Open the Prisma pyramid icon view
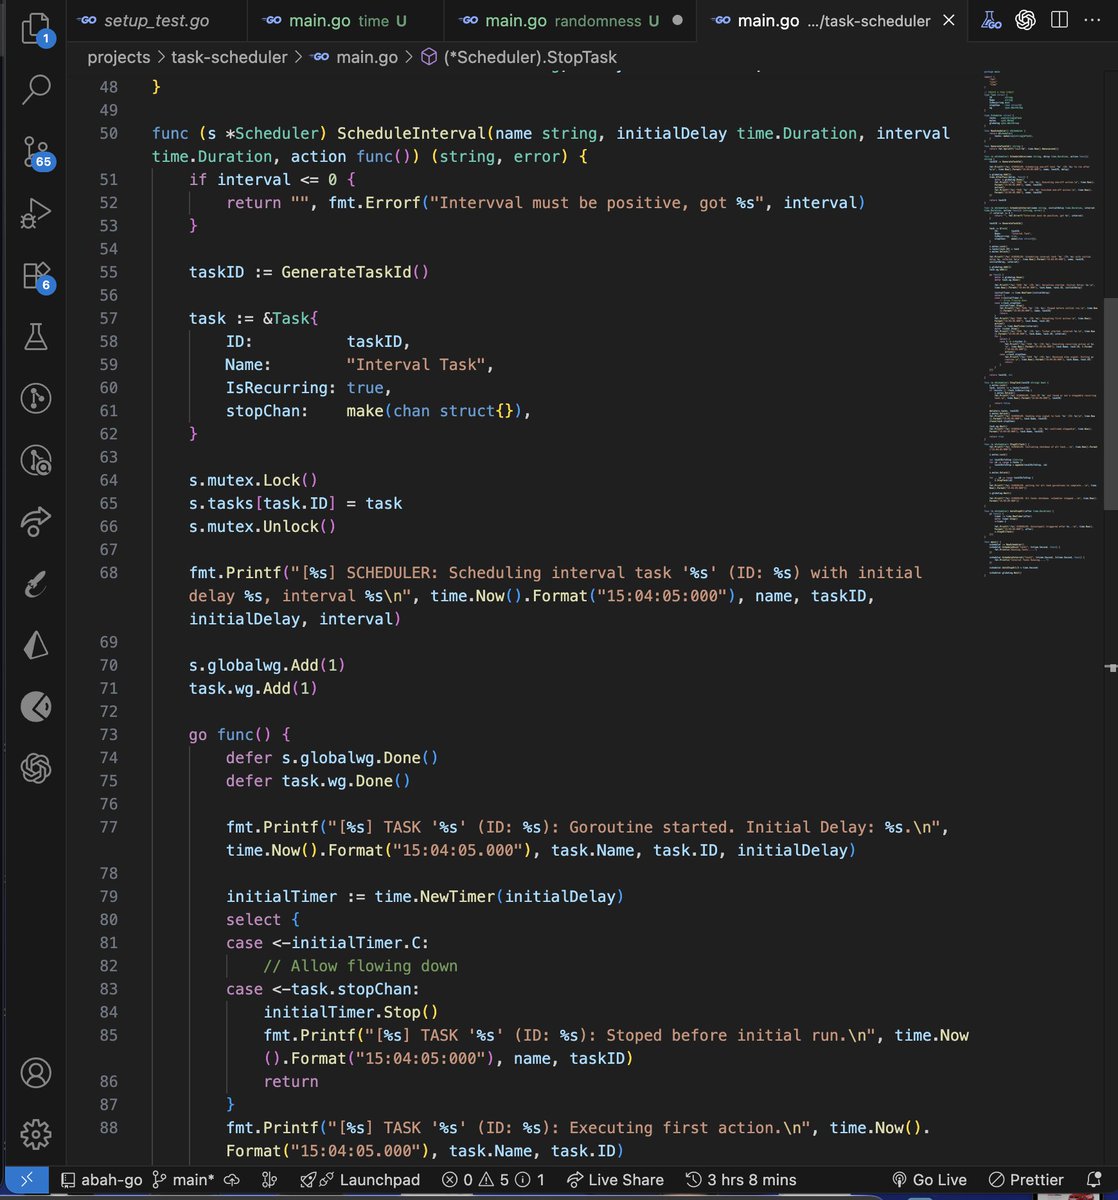Viewport: 1118px width, 1200px height. point(36,645)
